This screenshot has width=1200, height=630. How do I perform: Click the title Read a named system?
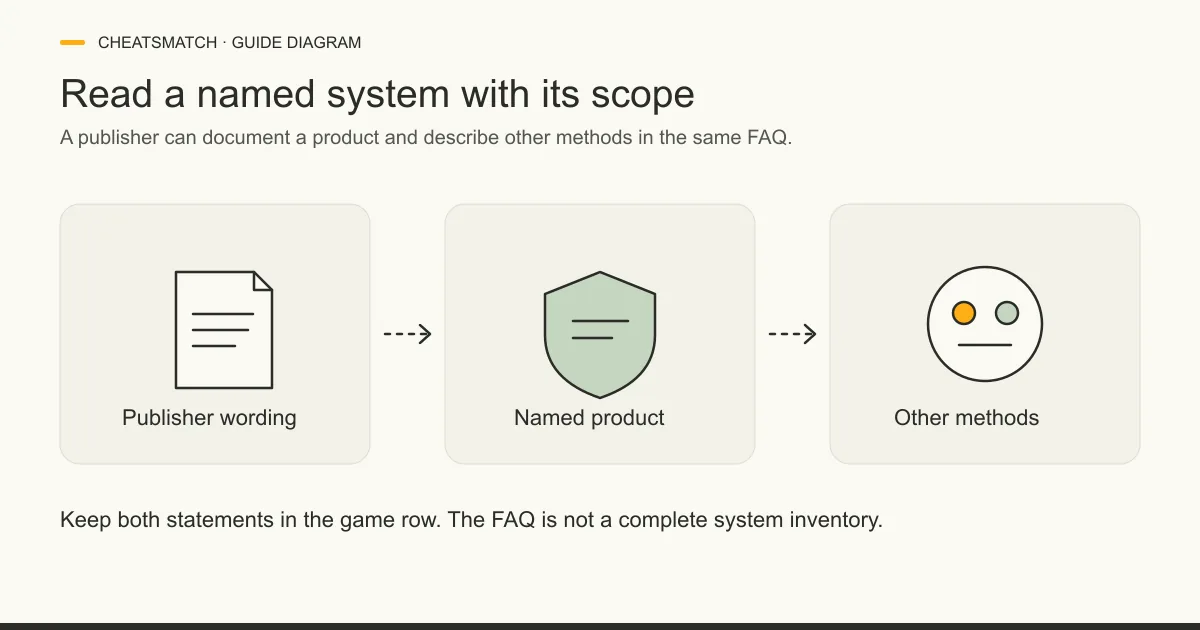[x=377, y=94]
